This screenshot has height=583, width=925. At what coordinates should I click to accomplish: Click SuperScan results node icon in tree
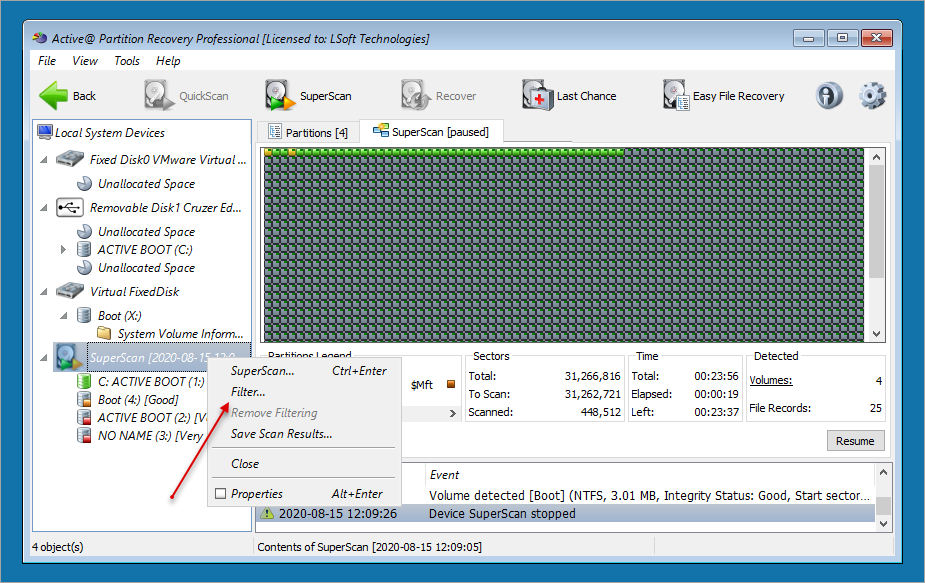click(x=69, y=358)
